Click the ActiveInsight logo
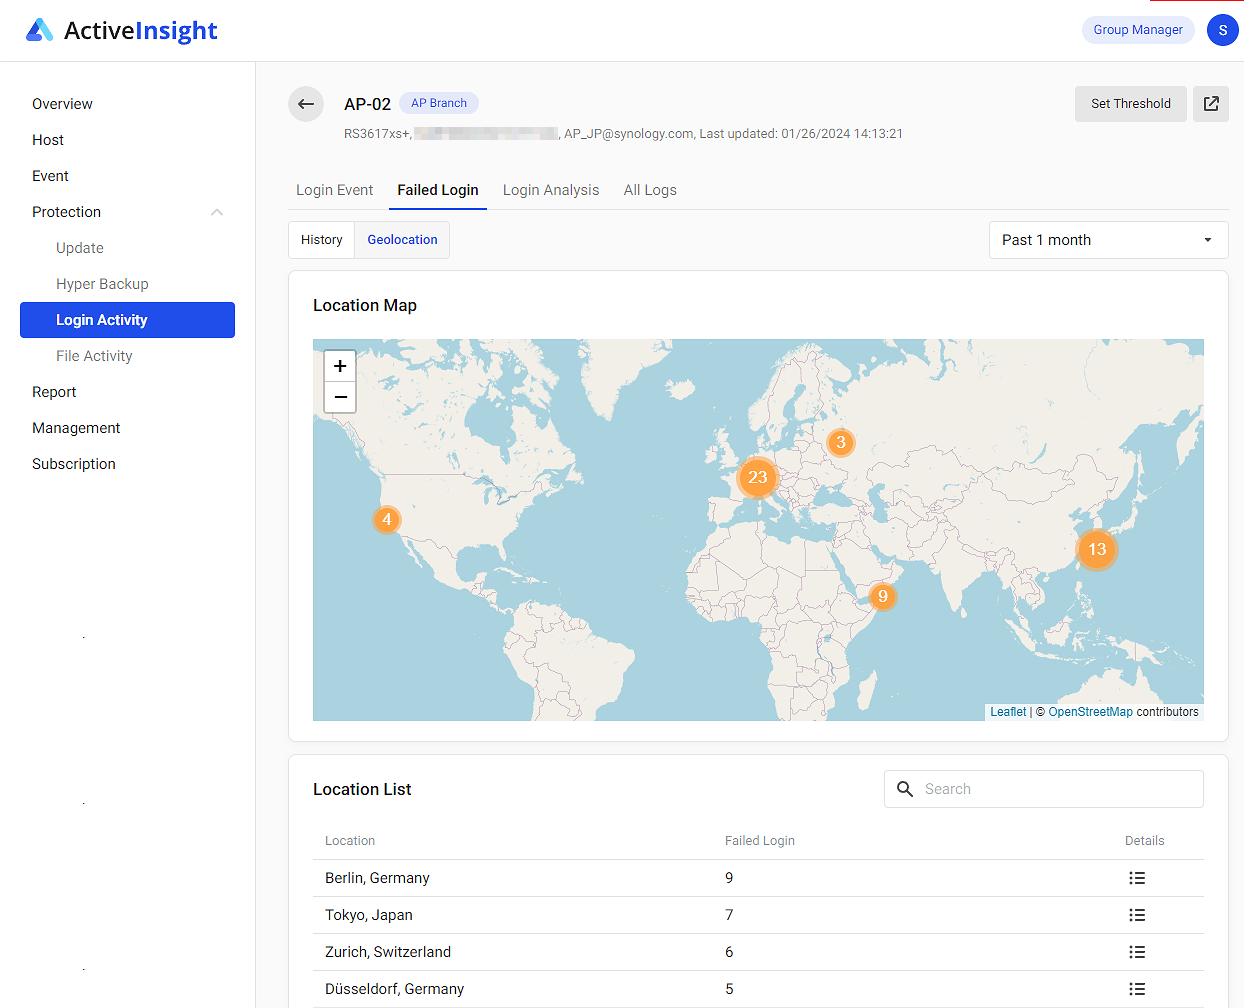The width and height of the screenshot is (1244, 1008). point(121,30)
